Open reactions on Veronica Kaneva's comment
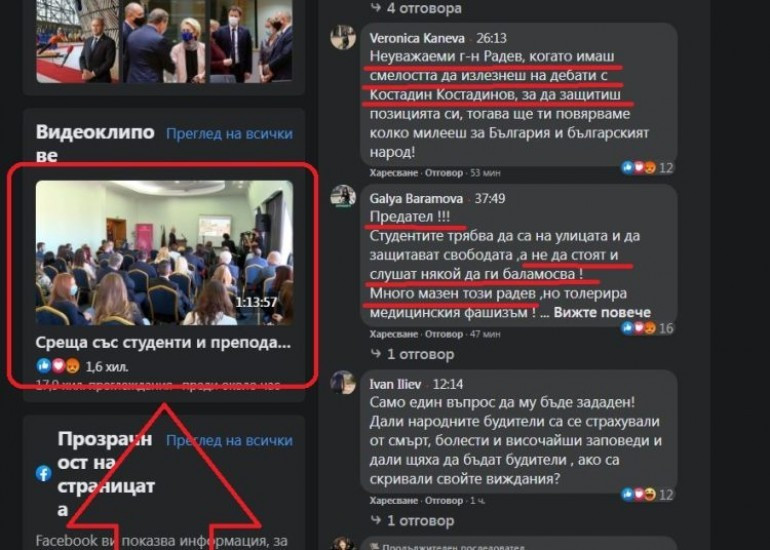 [x=647, y=168]
